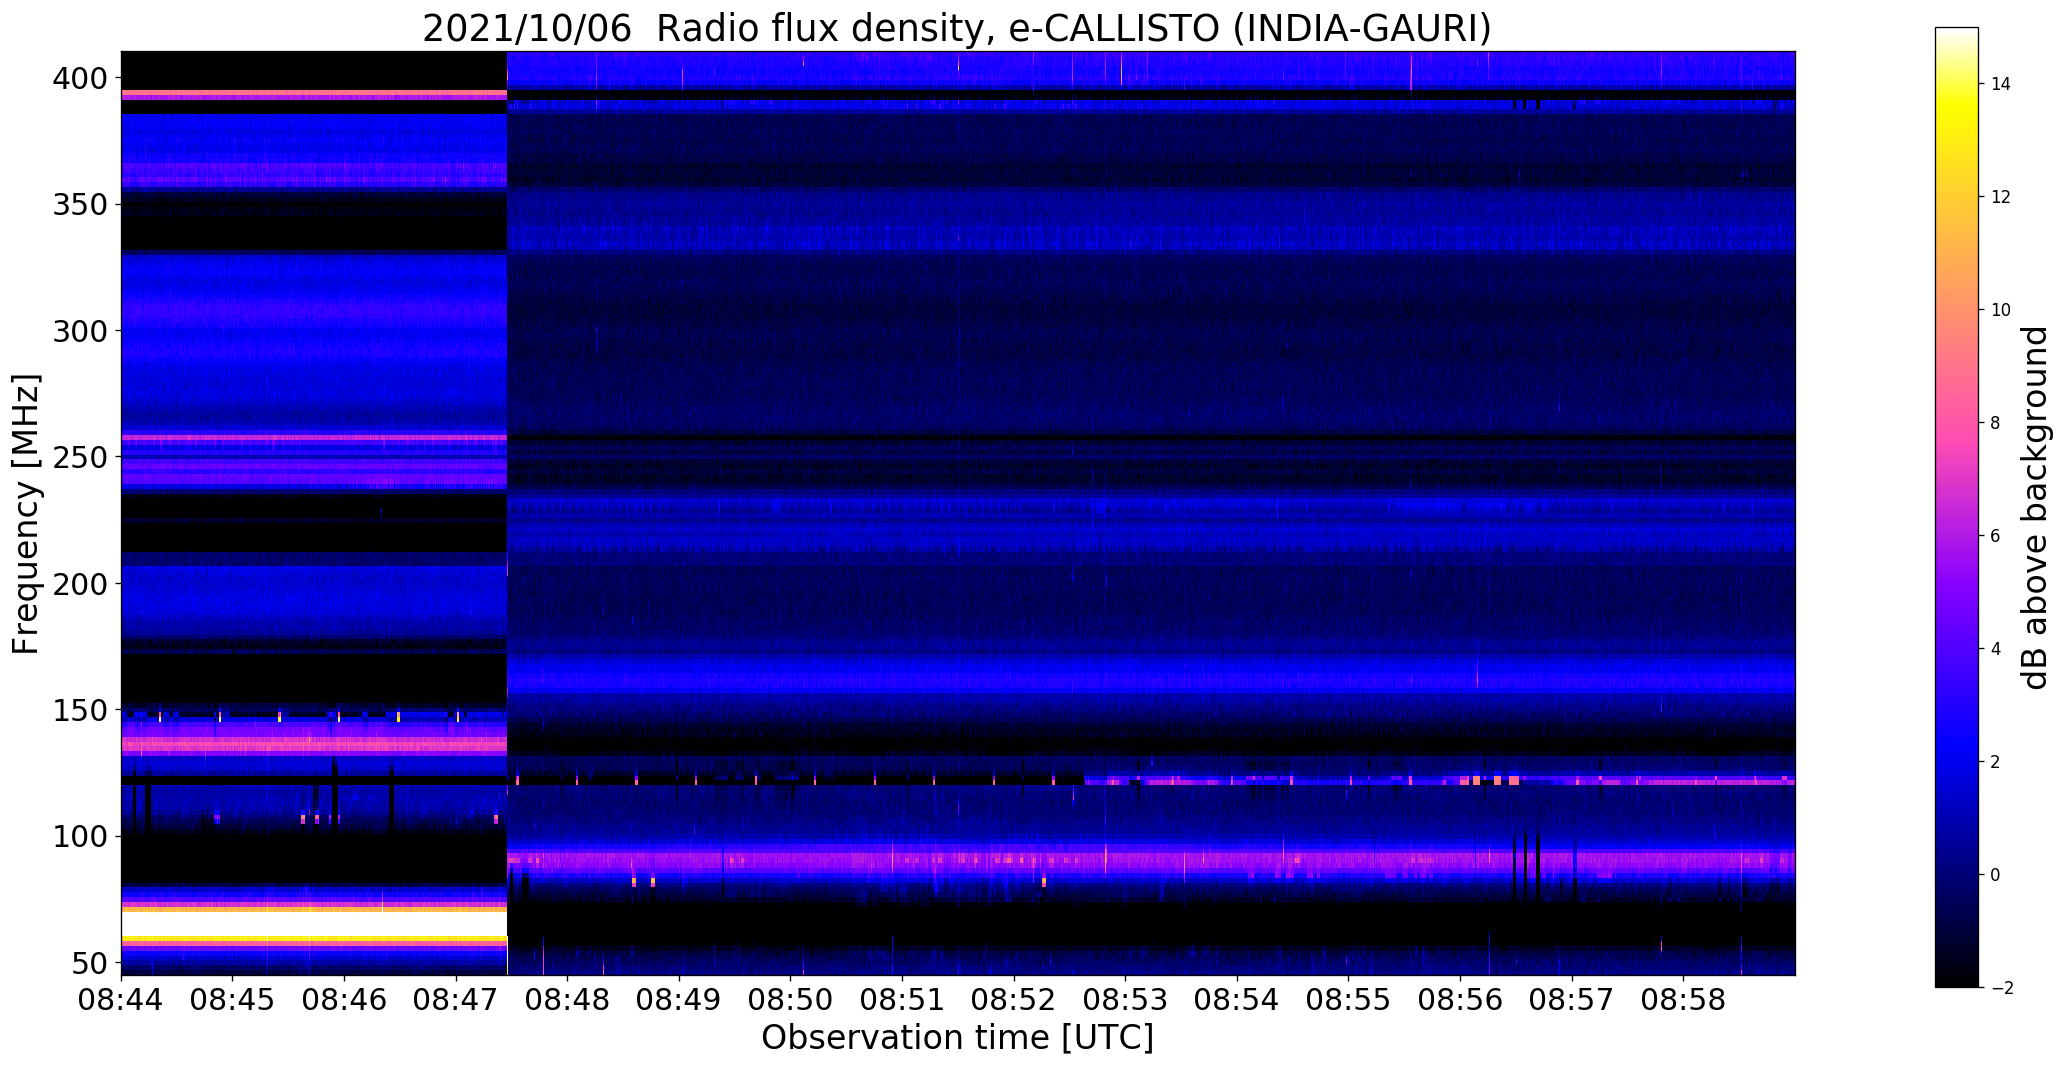The height and width of the screenshot is (1067, 2066).
Task: Click the 08:47 time tick label
Action: coord(456,1000)
